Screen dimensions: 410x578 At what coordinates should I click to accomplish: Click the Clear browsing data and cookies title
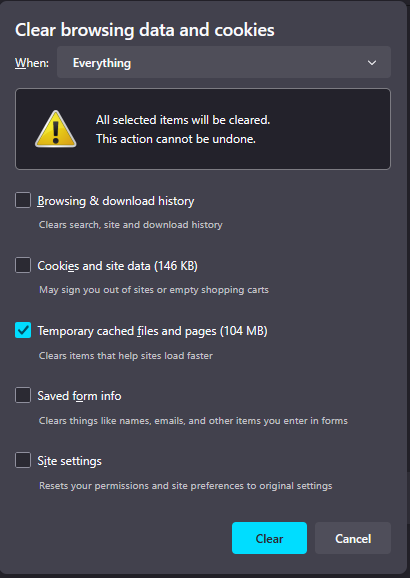145,30
